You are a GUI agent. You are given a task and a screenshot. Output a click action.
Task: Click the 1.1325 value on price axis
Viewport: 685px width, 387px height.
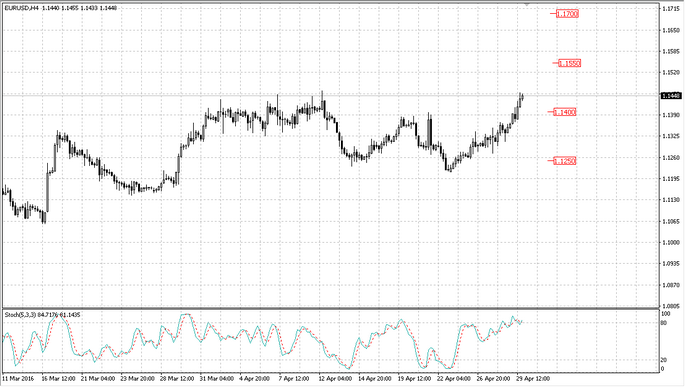[671, 136]
